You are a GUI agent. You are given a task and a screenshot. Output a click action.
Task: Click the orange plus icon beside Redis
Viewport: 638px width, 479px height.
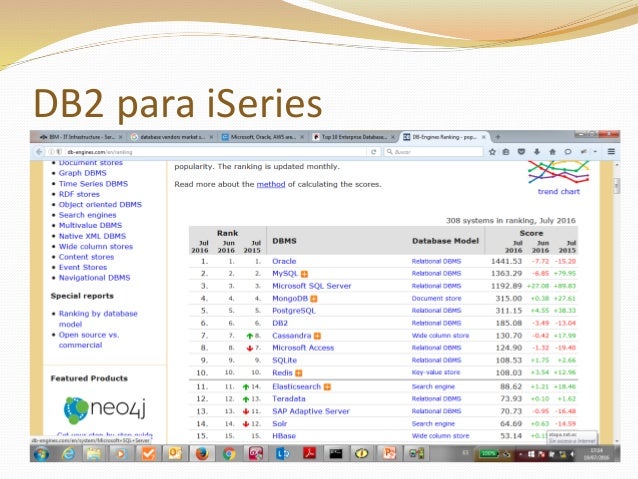click(299, 373)
